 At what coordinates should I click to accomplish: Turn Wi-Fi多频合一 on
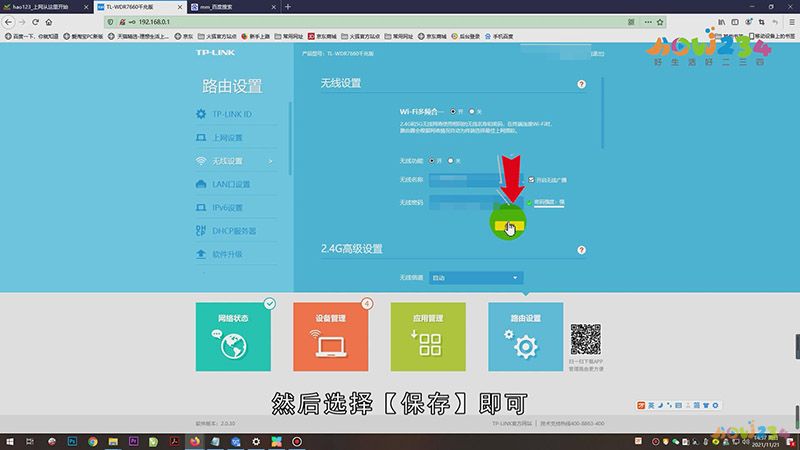[x=453, y=111]
